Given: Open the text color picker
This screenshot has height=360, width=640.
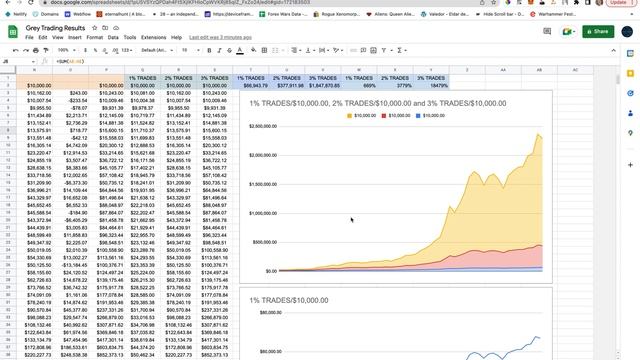Looking at the screenshot, I should 240,50.
